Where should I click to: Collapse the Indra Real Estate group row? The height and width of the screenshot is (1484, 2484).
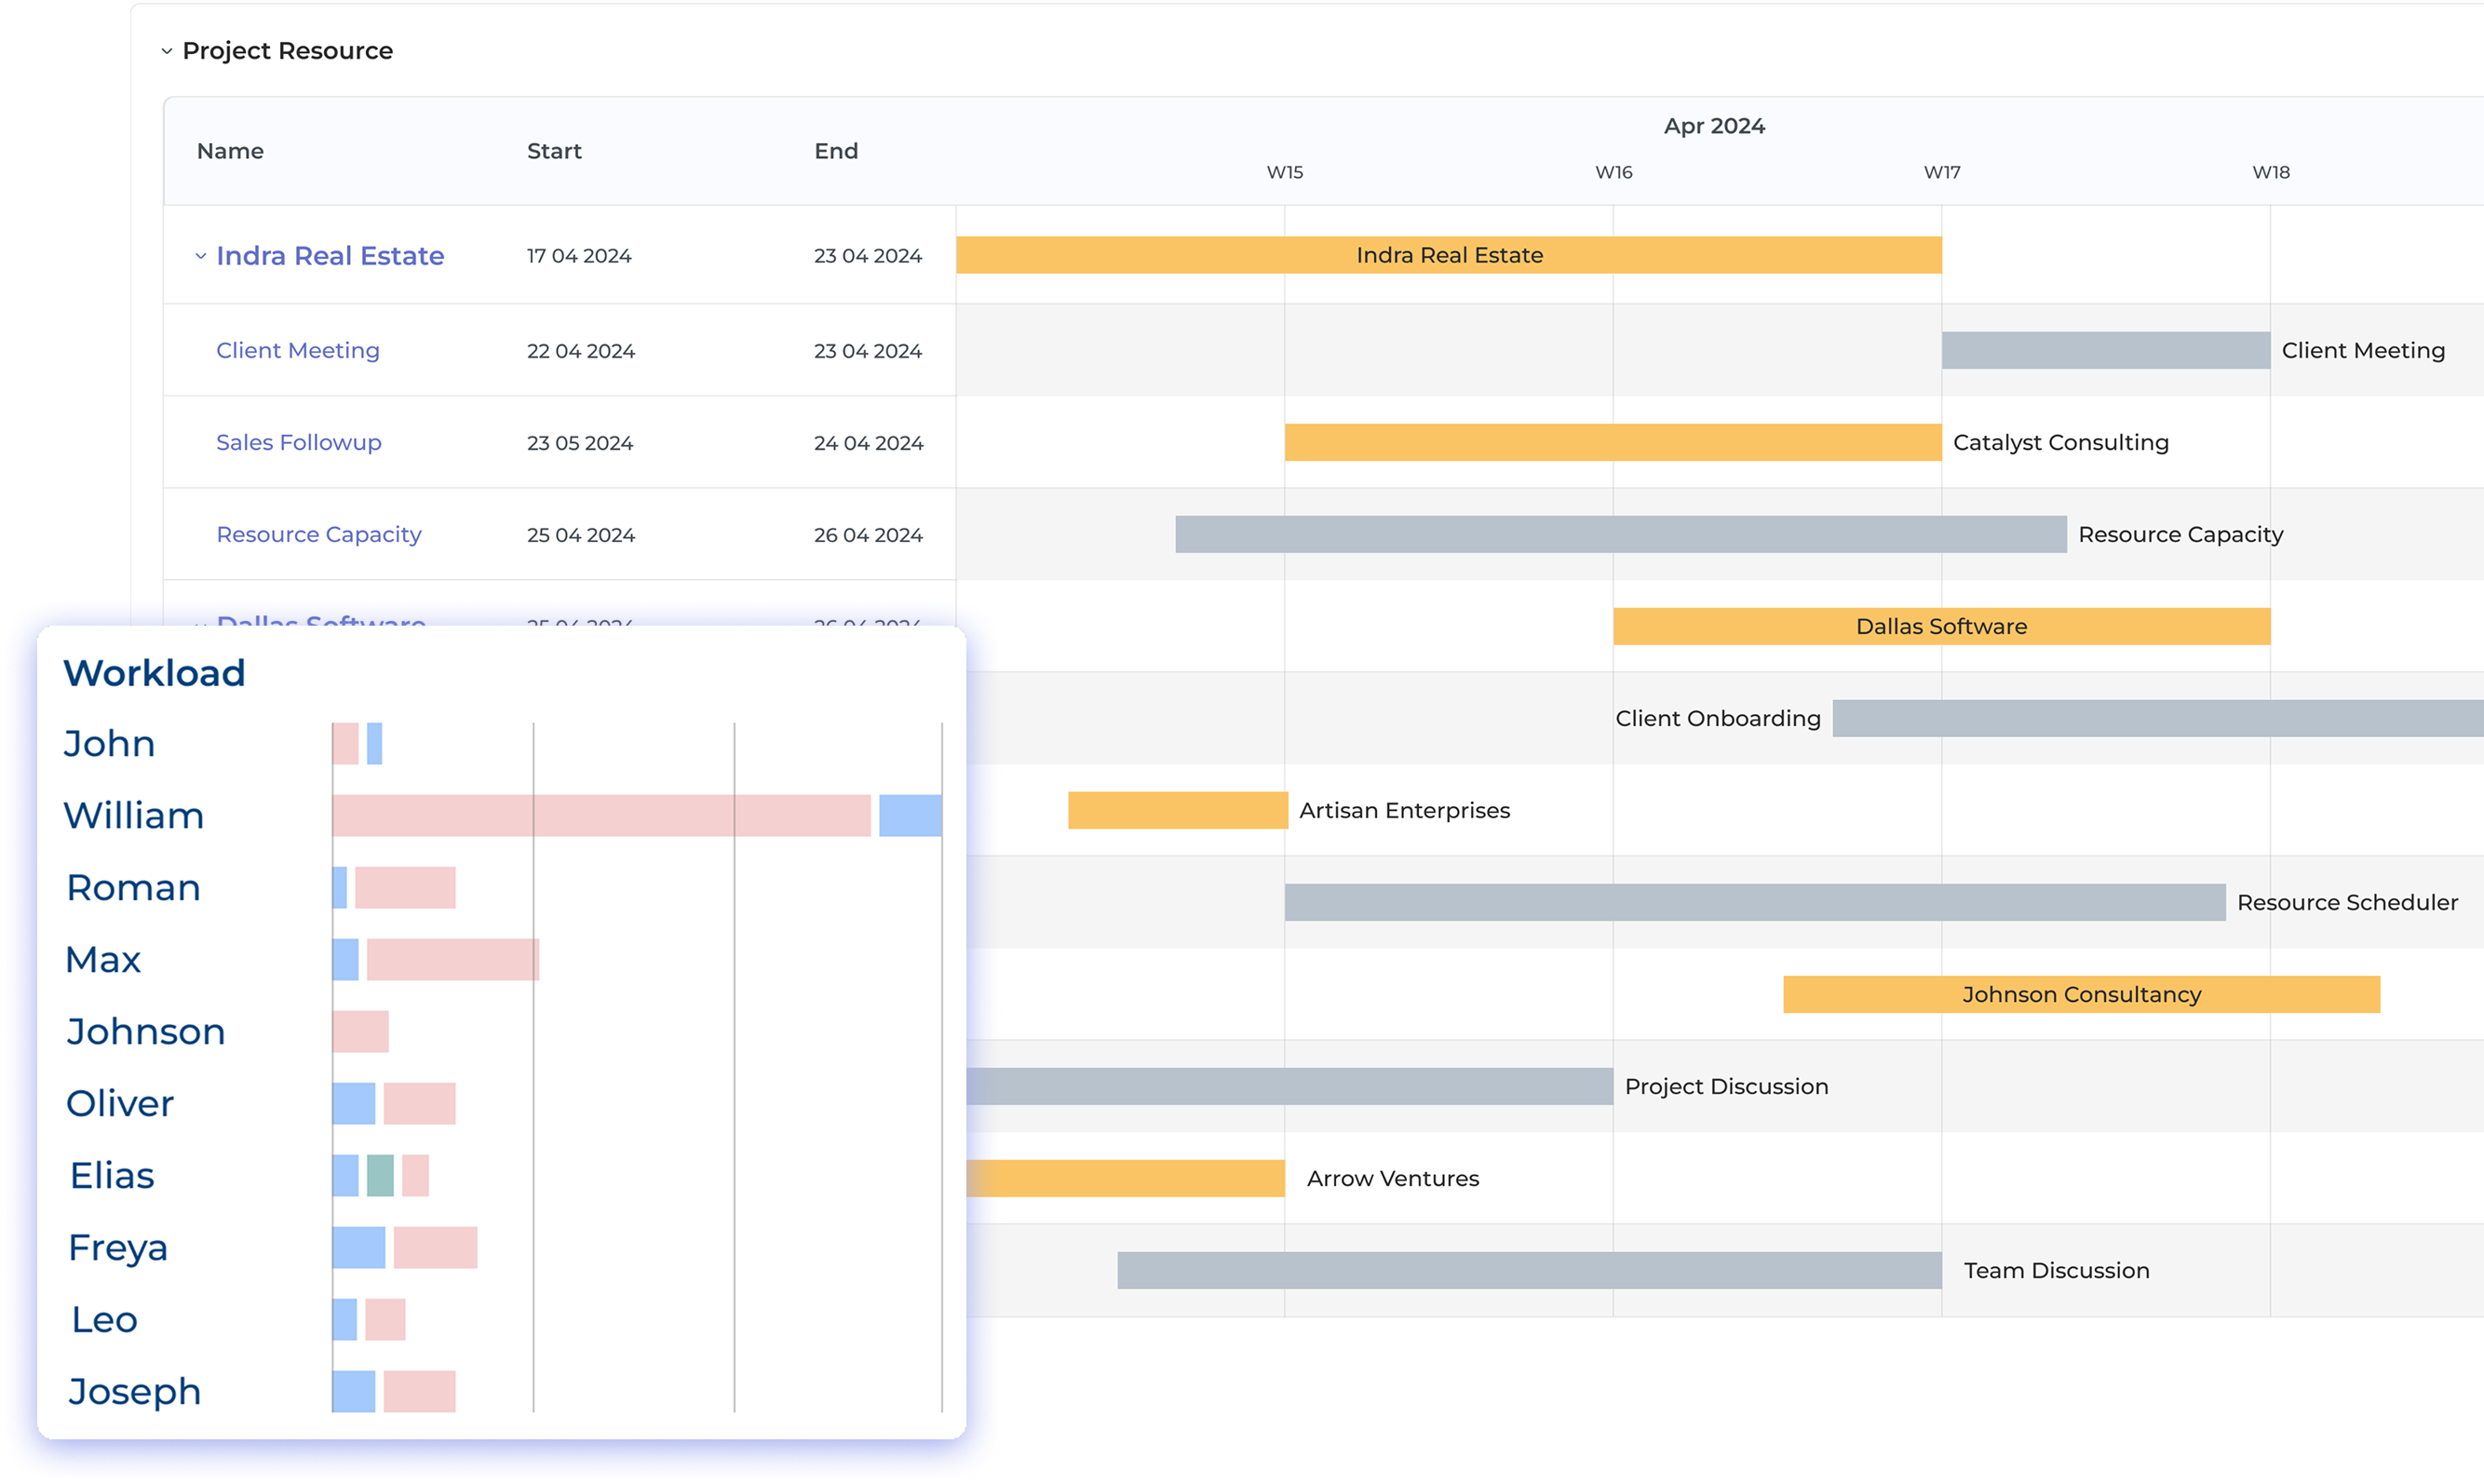tap(199, 255)
